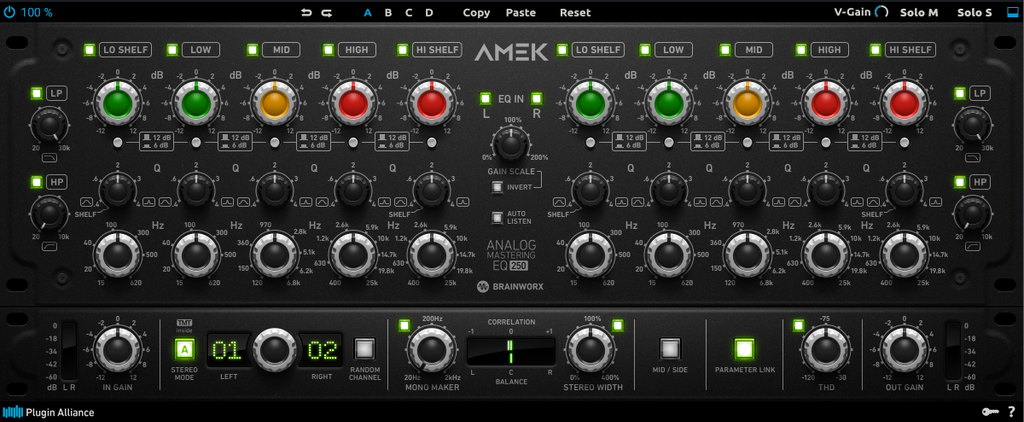Click the THD knob
1024x422 pixels.
point(825,349)
